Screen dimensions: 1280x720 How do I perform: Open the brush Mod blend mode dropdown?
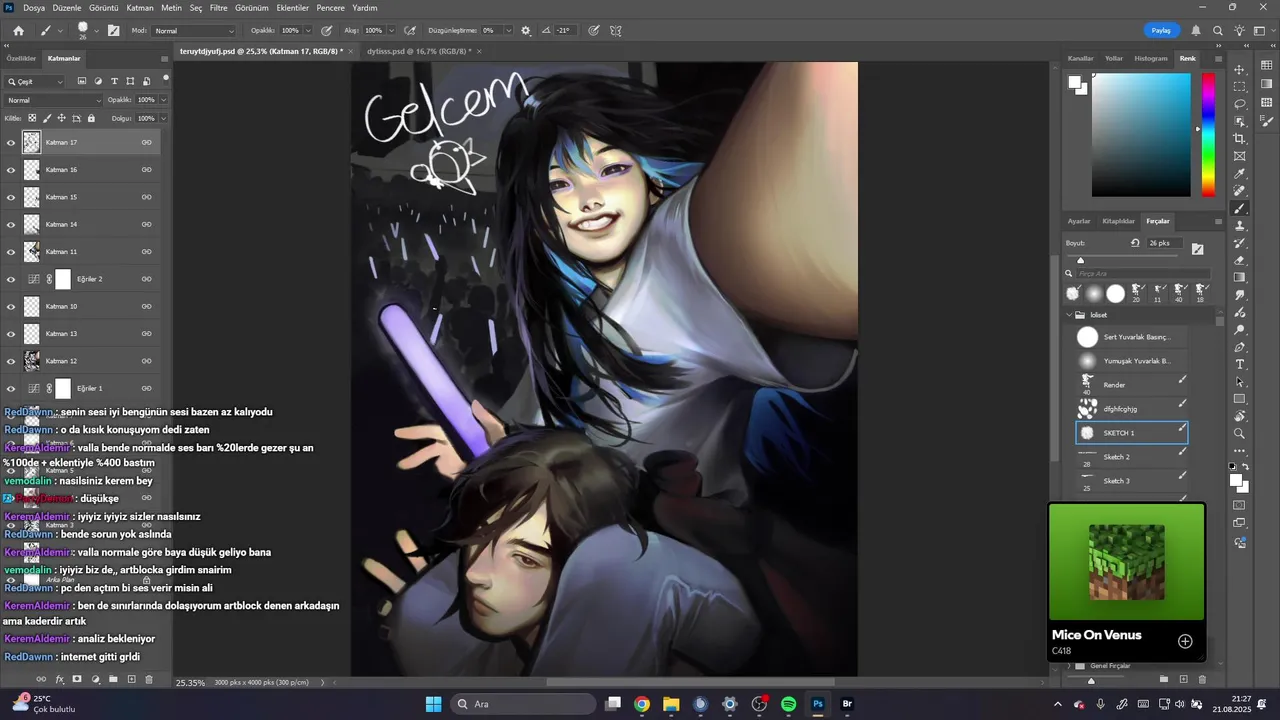(x=195, y=31)
